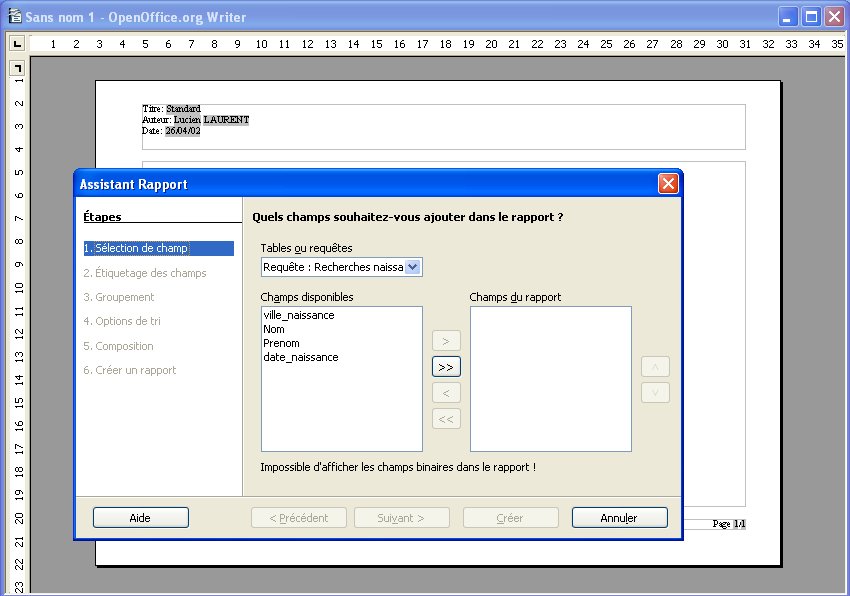
Task: Move report field down with v arrow
Action: 655,393
